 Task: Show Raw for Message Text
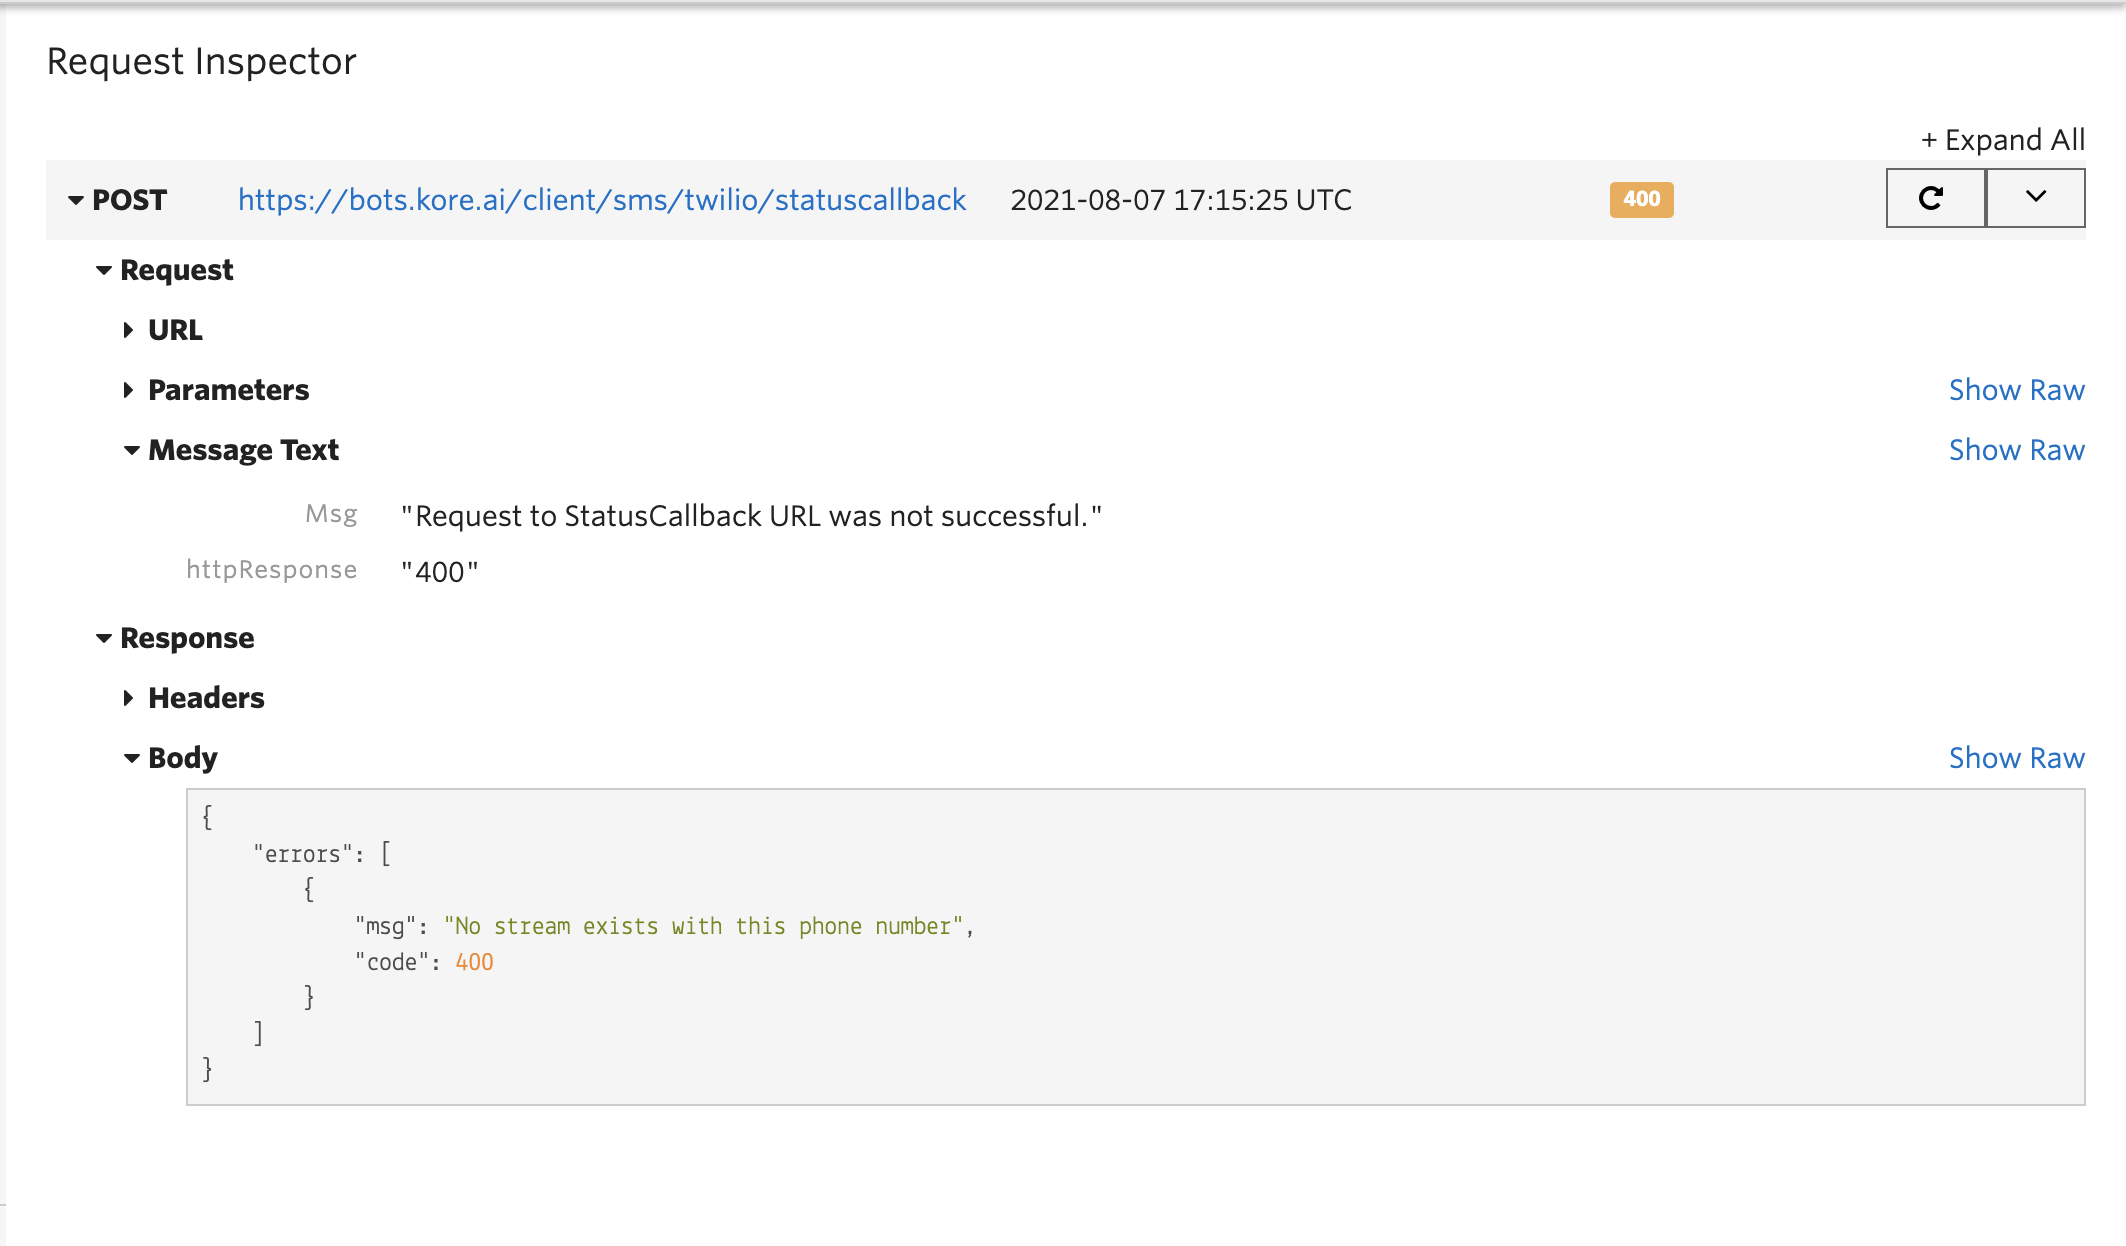(x=2017, y=450)
